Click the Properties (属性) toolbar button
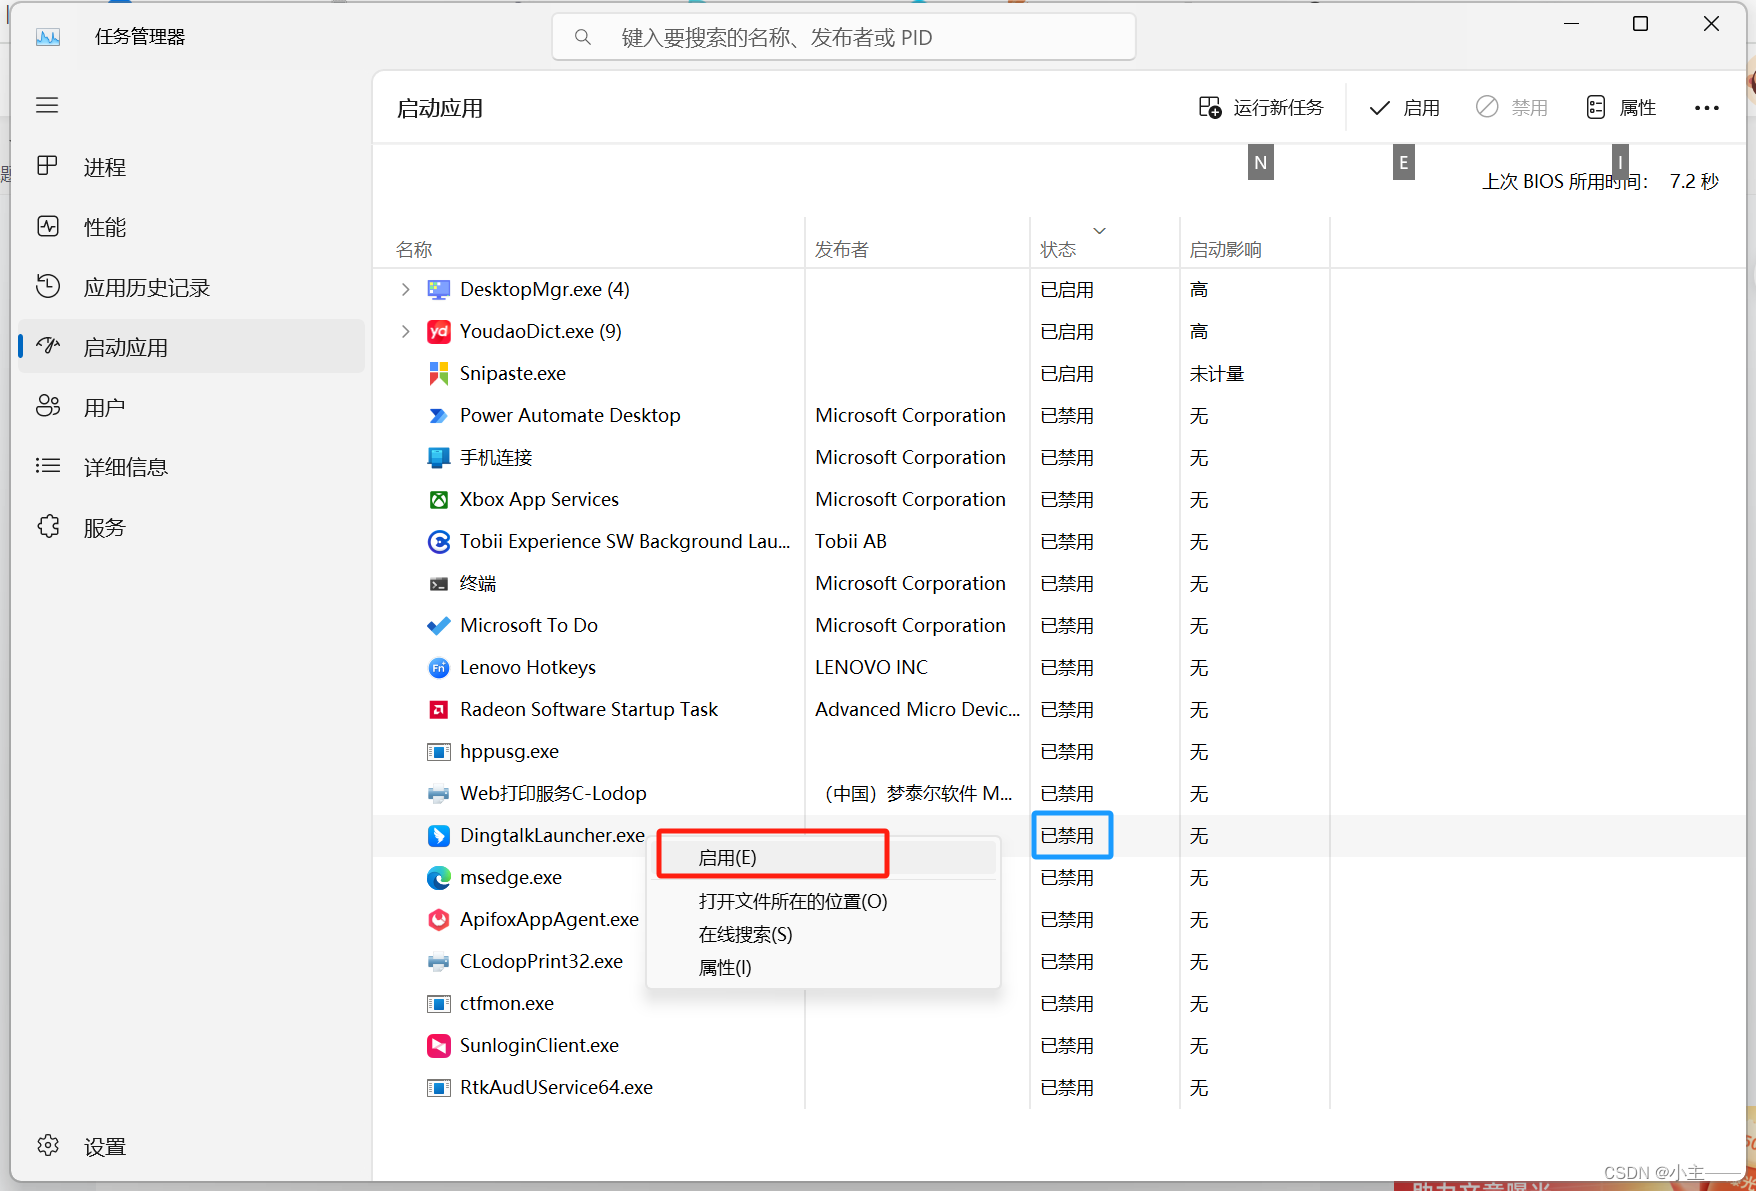The image size is (1756, 1191). (x=1621, y=107)
